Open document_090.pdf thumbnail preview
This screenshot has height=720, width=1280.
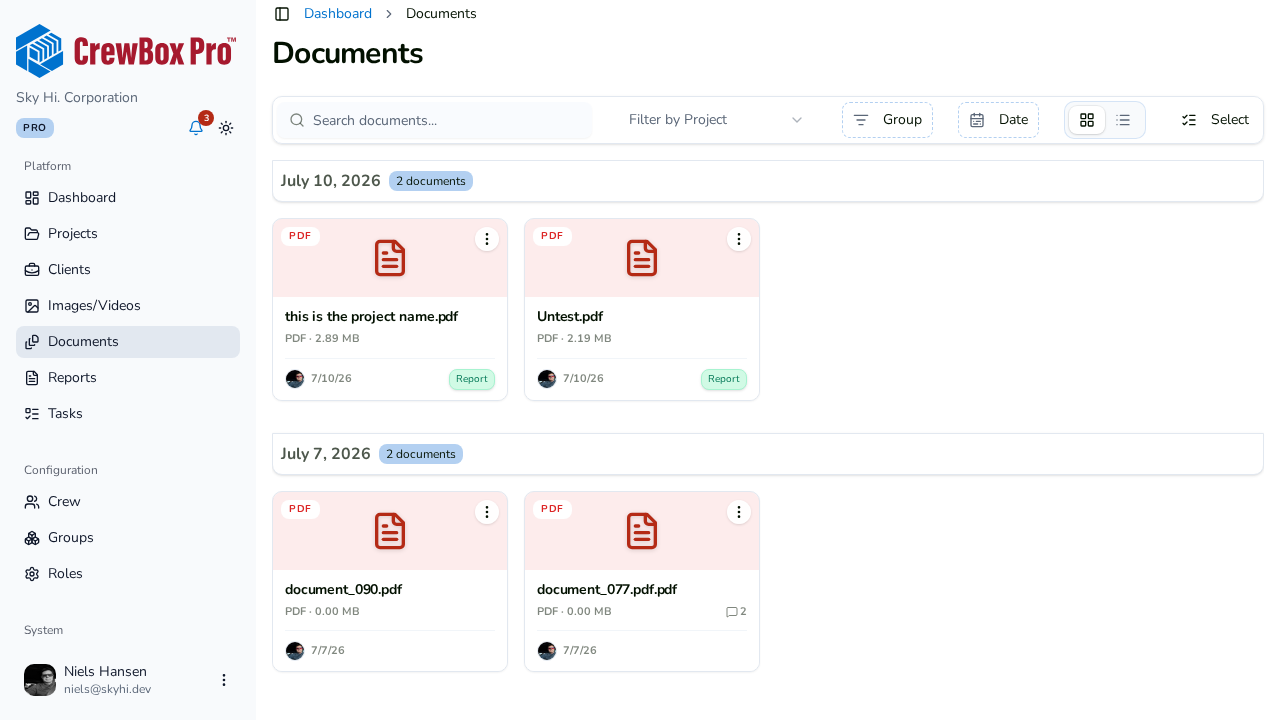click(390, 531)
